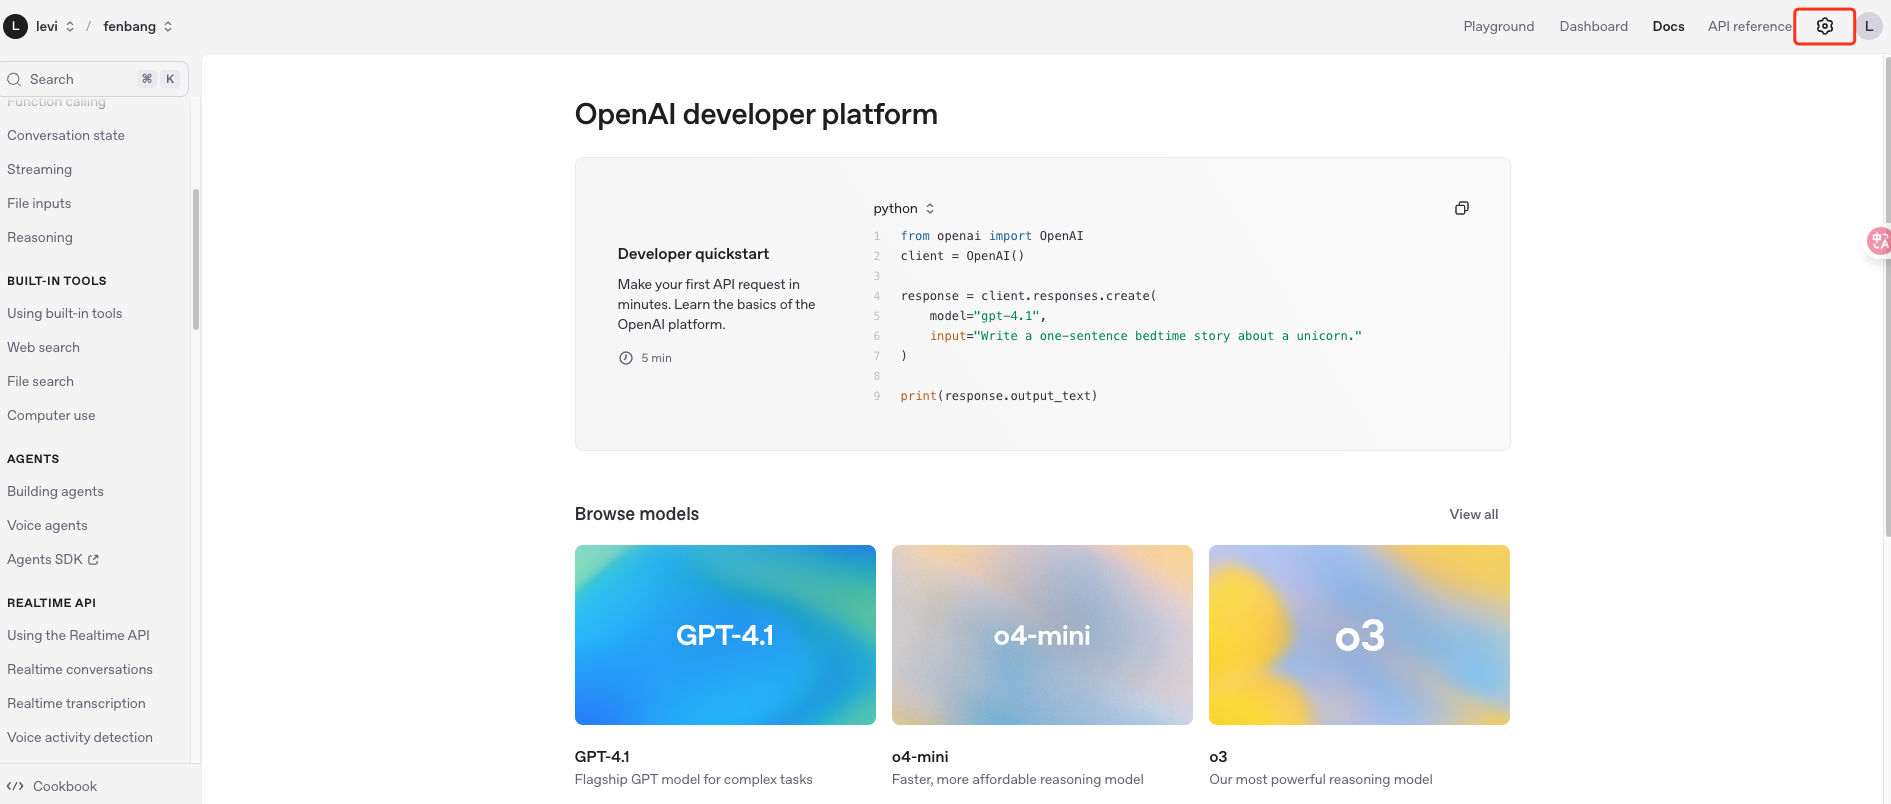This screenshot has width=1891, height=804.
Task: Click "Flagship GPT model for complex tasks" text
Action: (x=693, y=779)
